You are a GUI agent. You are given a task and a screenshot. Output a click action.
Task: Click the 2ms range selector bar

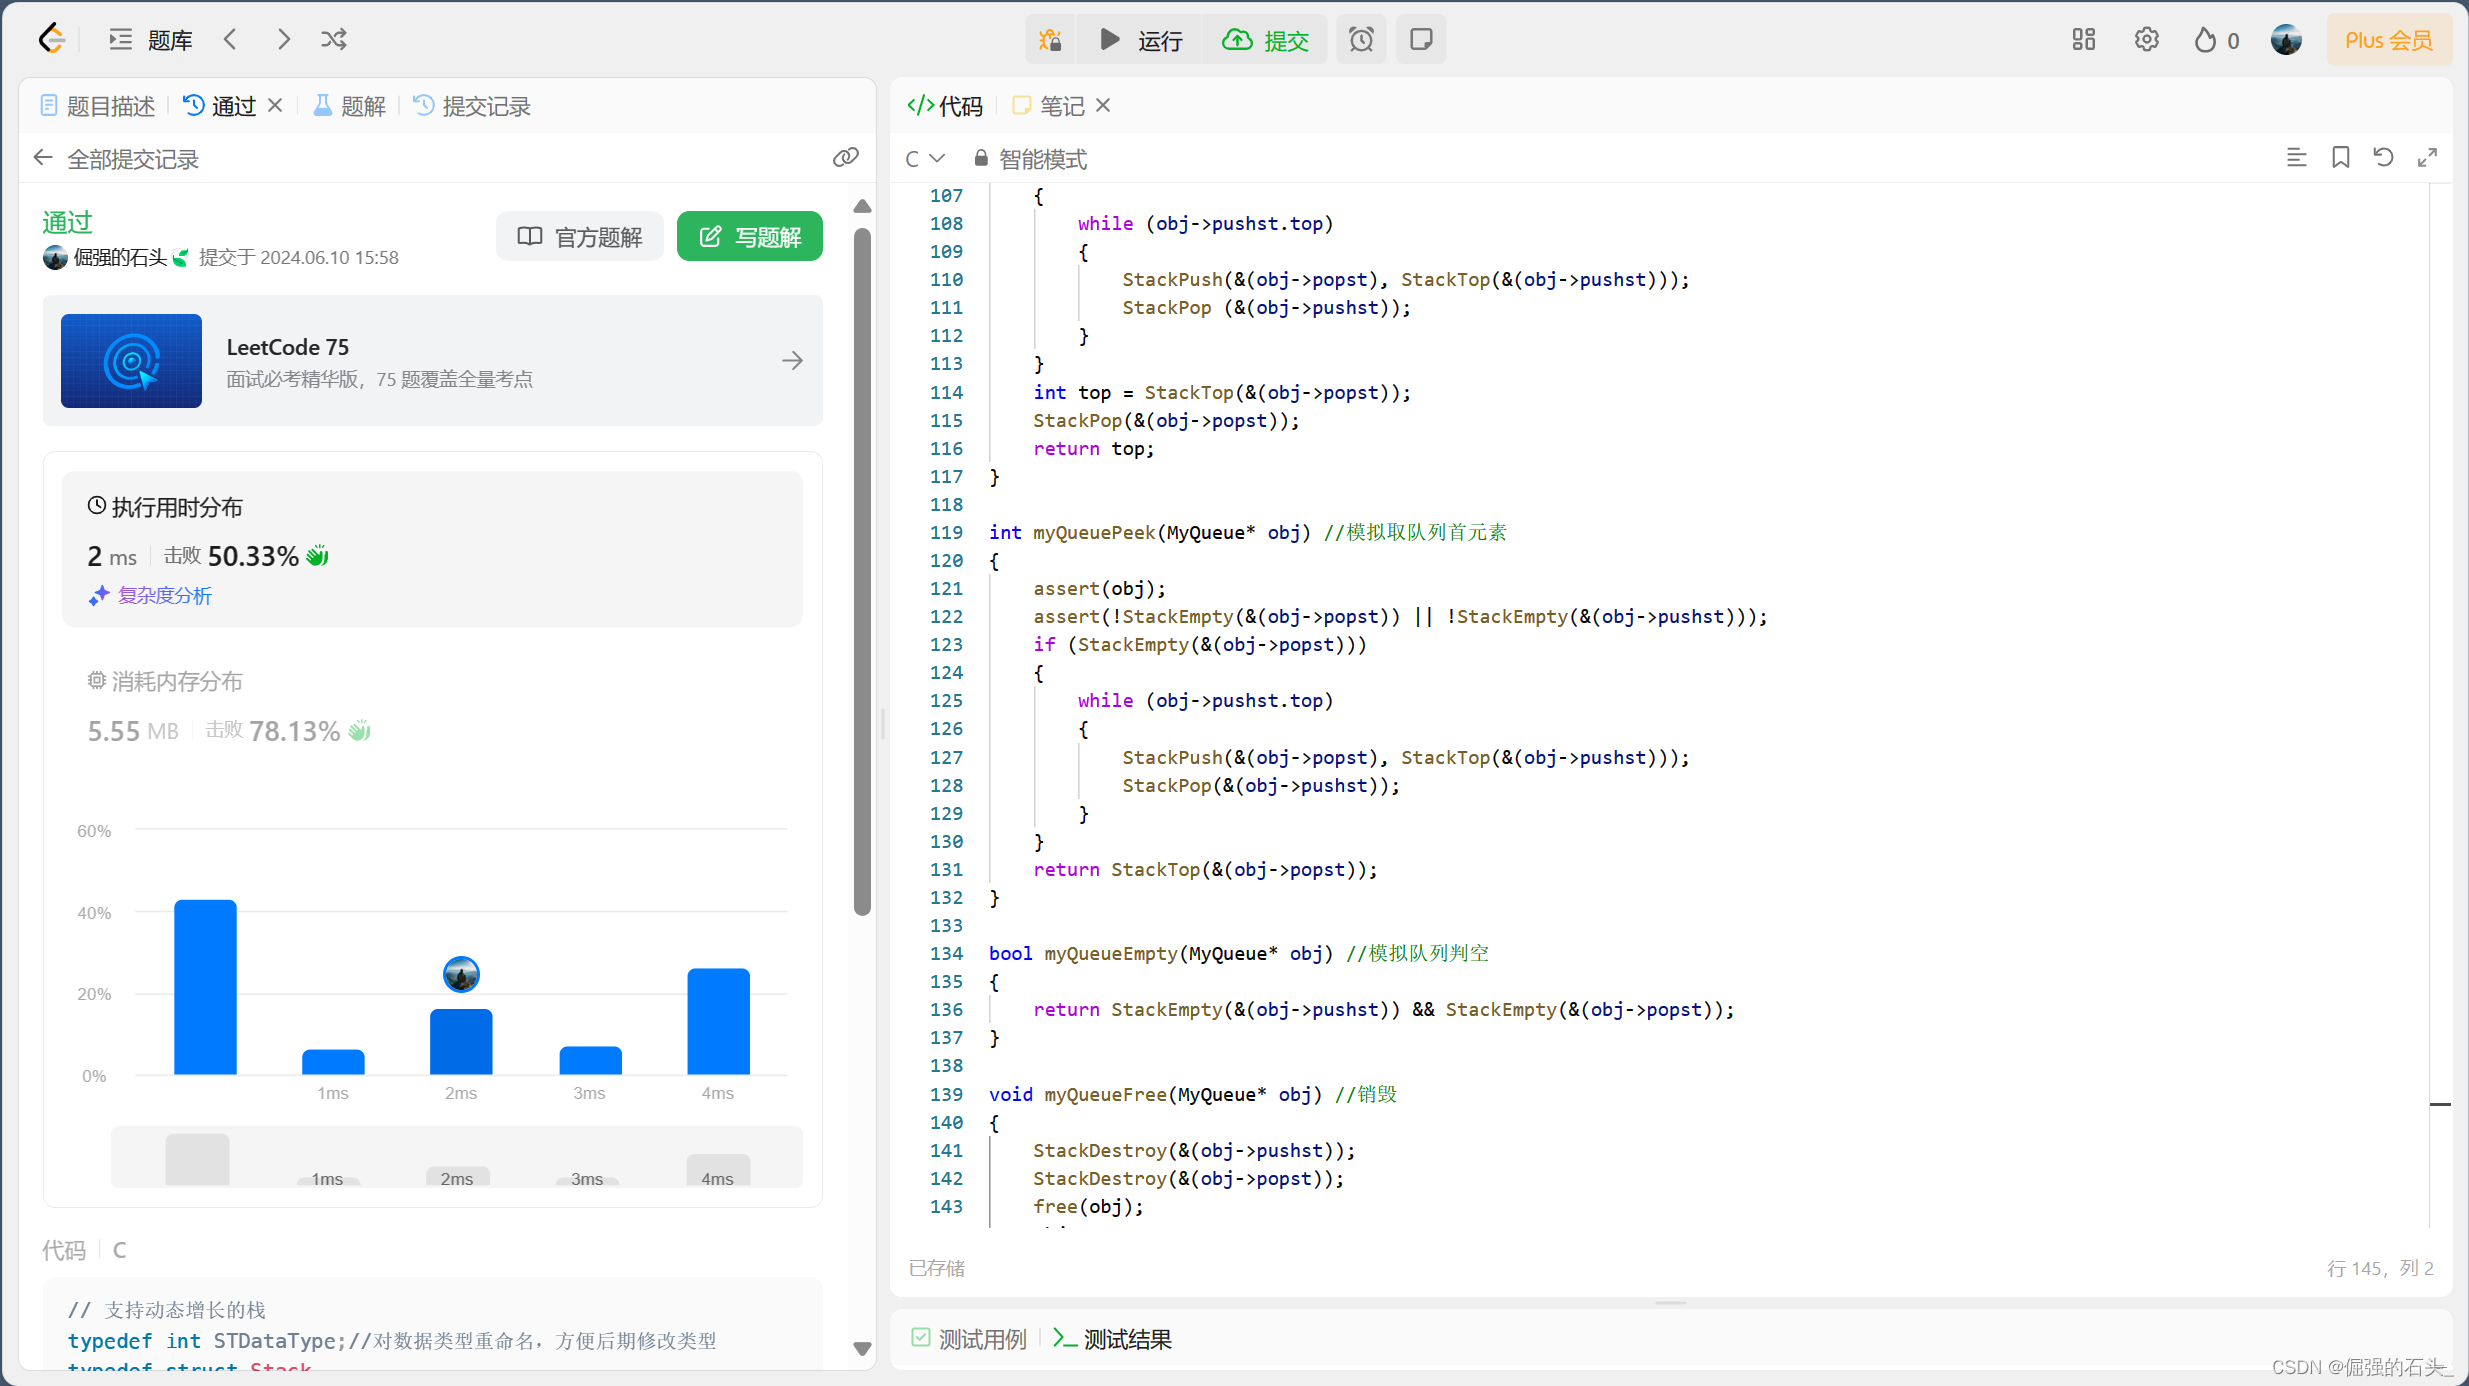[x=457, y=1176]
